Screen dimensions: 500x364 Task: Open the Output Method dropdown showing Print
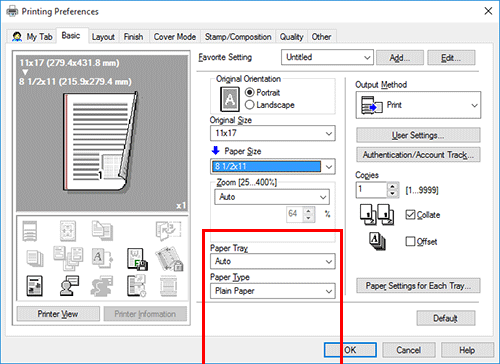pos(418,105)
